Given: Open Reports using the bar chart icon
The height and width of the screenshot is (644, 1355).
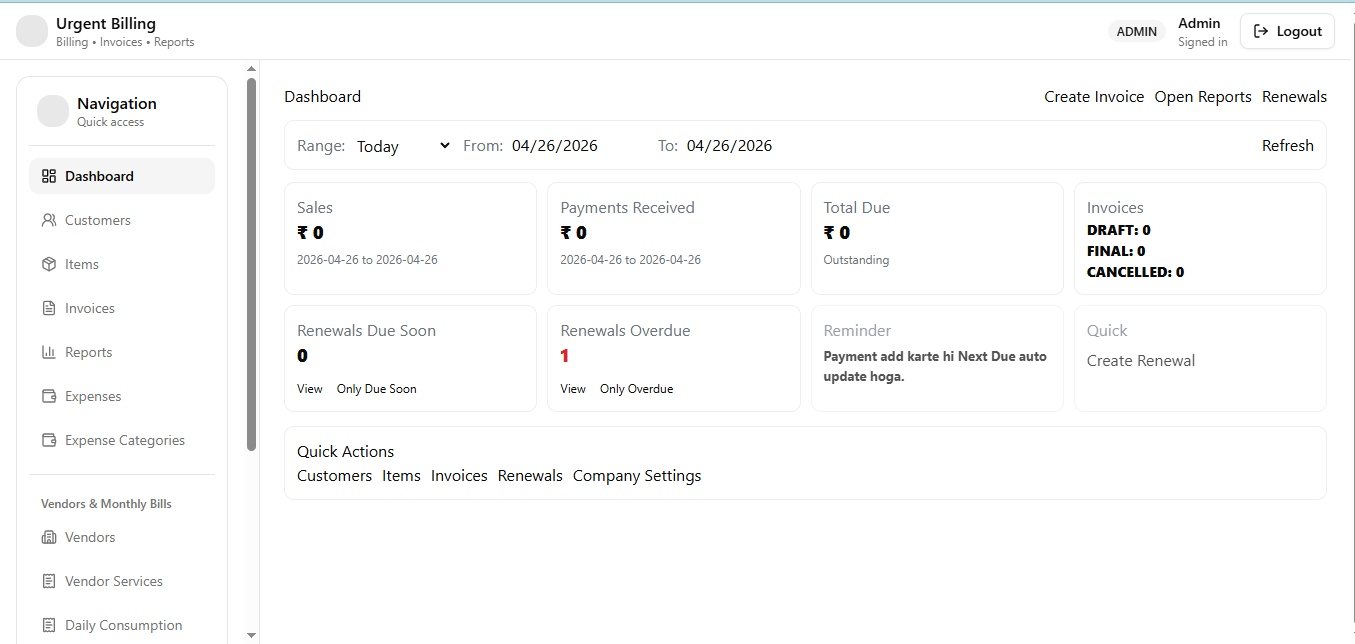Looking at the screenshot, I should (48, 352).
